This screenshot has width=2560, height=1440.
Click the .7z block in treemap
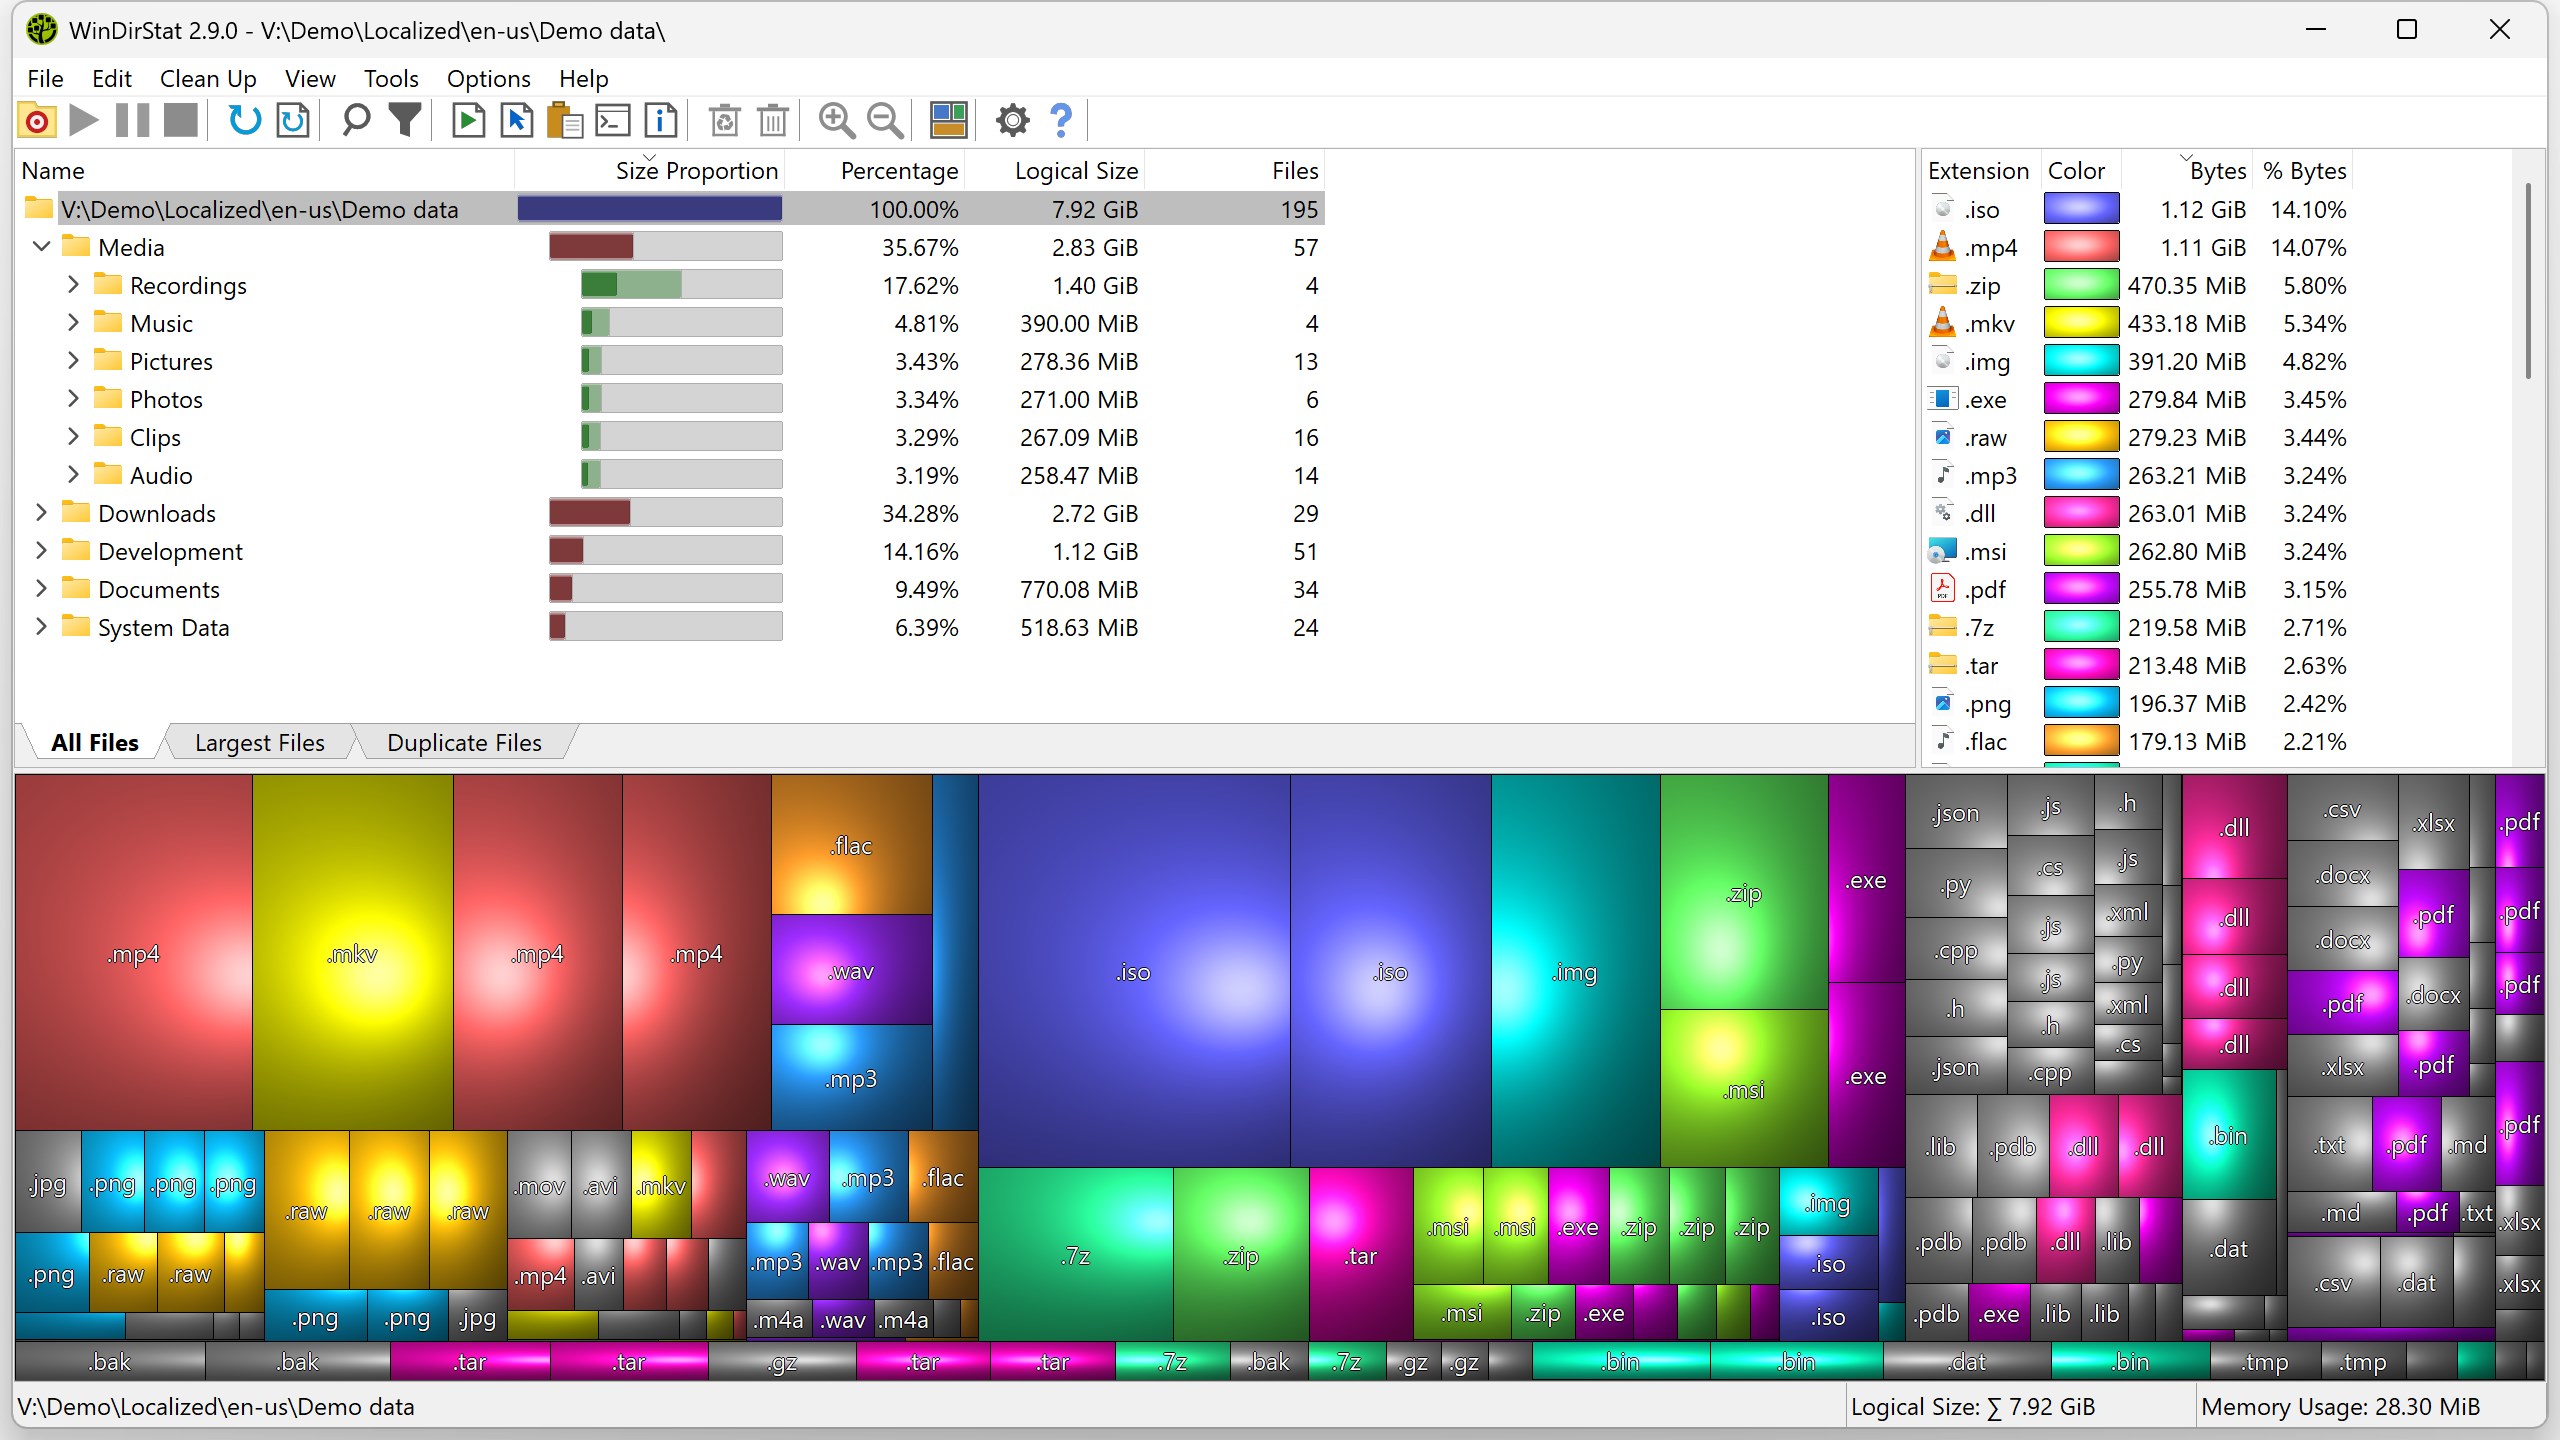pyautogui.click(x=1076, y=1255)
